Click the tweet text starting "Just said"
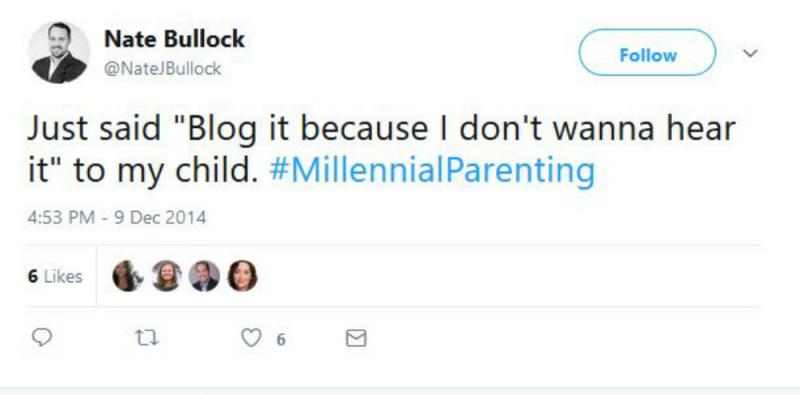Screen dimensions: 800x395 coord(381,150)
